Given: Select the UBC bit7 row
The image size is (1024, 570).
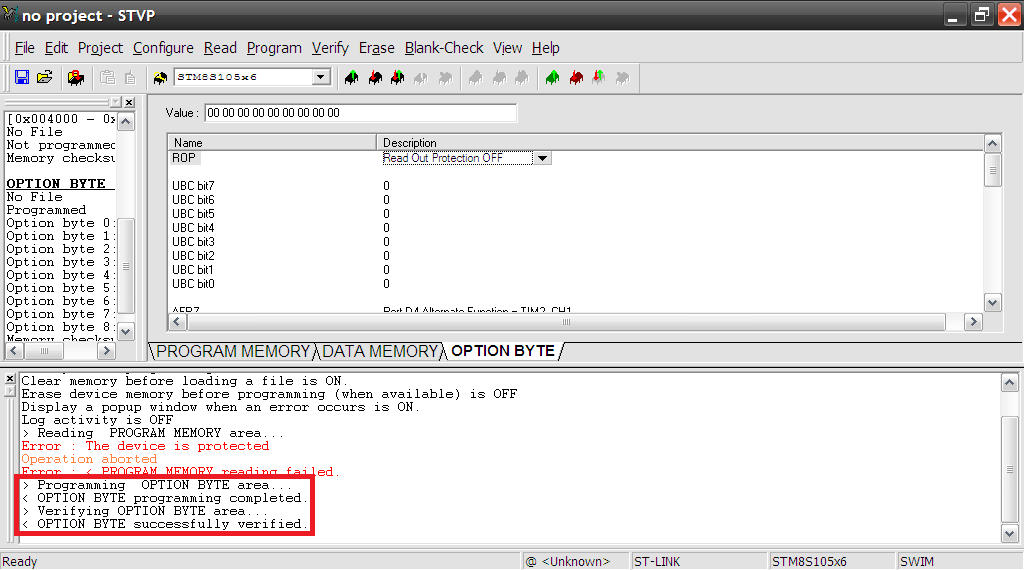Looking at the screenshot, I should click(x=193, y=186).
